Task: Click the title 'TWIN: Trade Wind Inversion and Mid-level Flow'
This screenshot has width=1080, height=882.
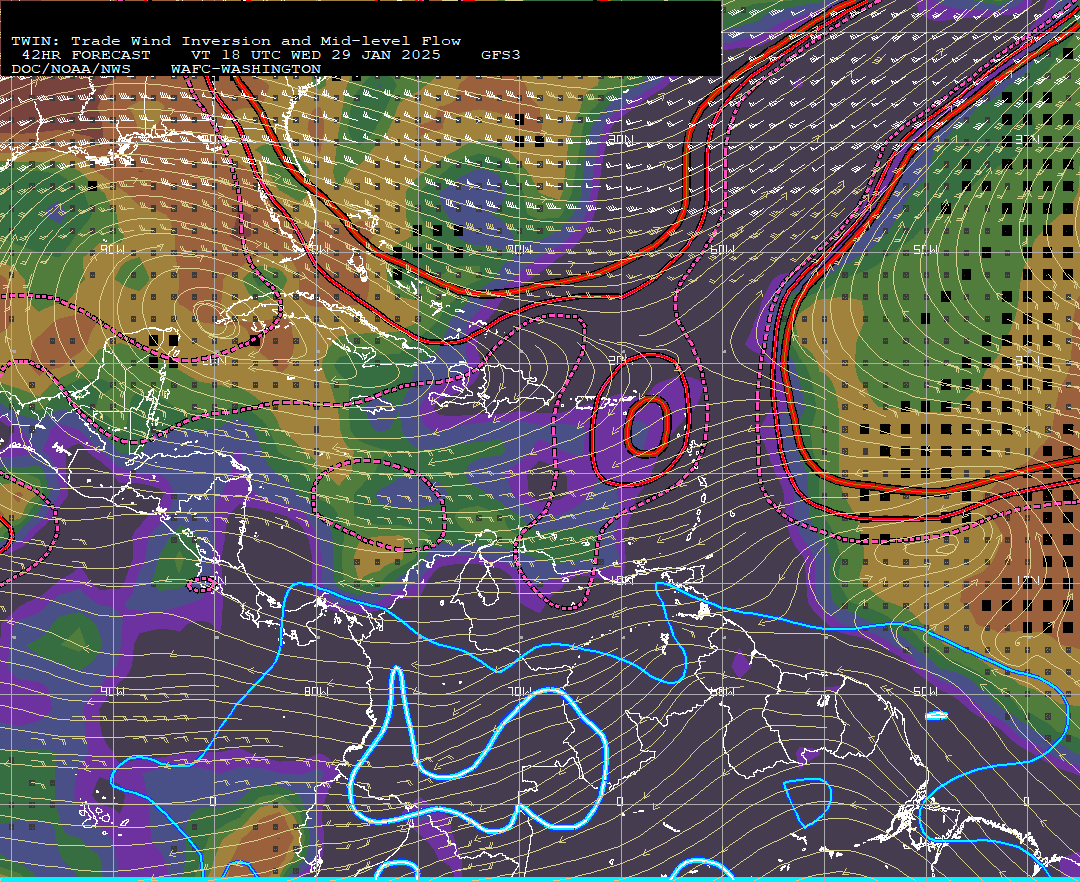Action: coord(236,41)
